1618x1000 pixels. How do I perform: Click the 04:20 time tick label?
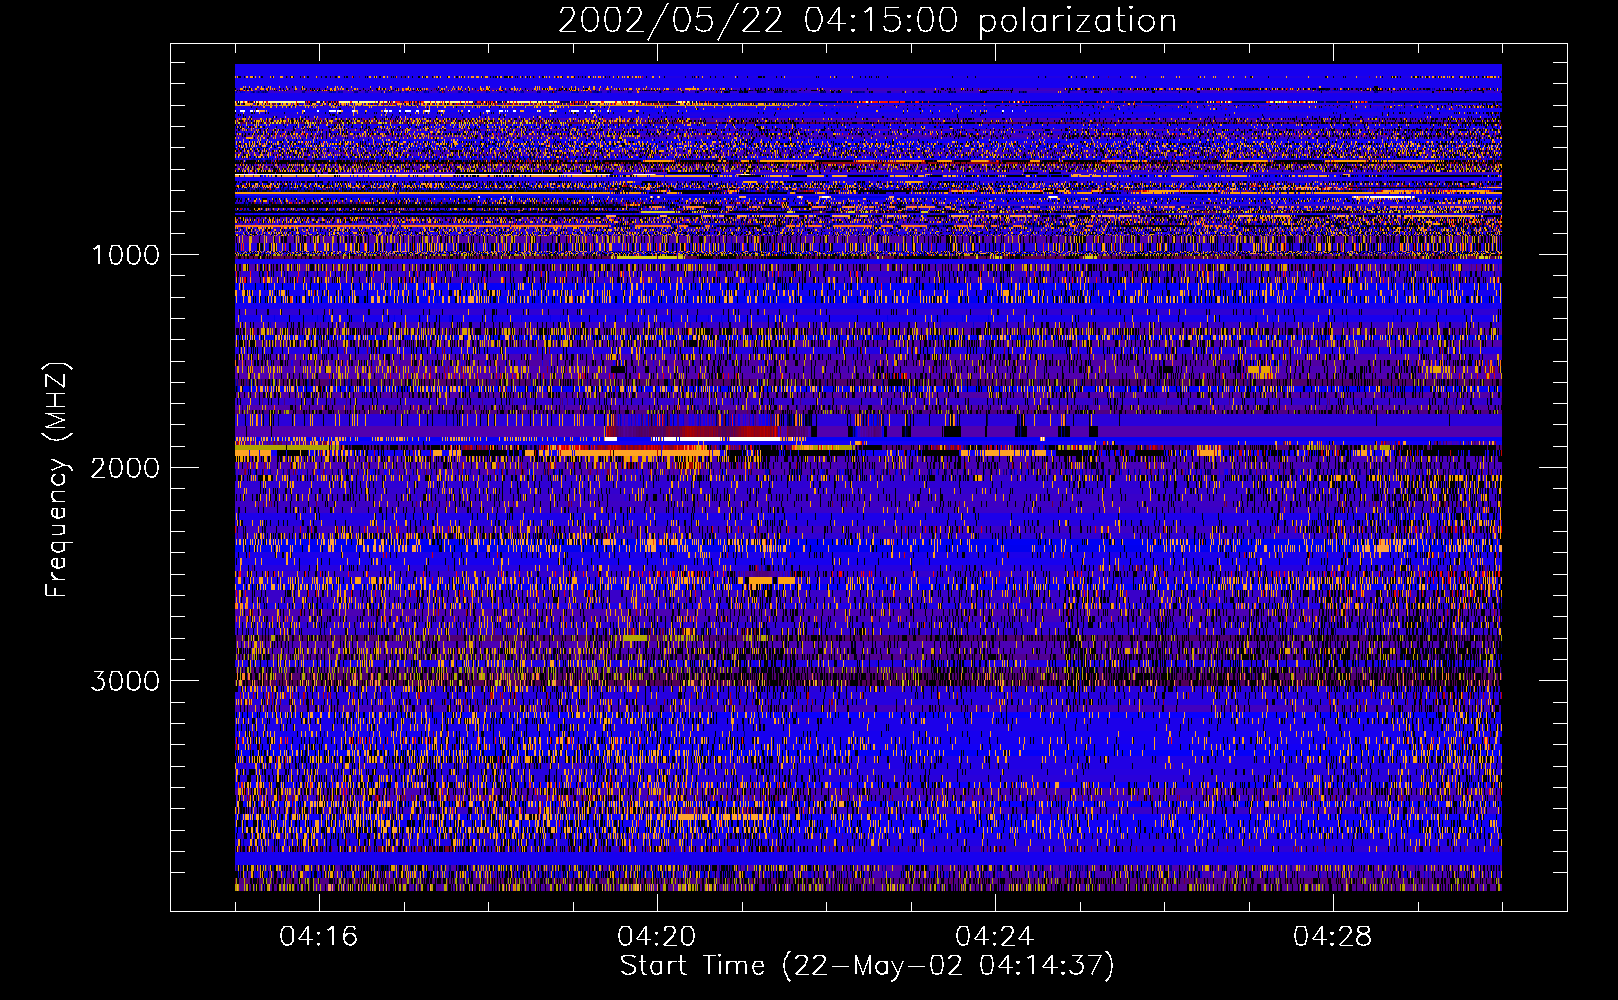click(x=657, y=937)
